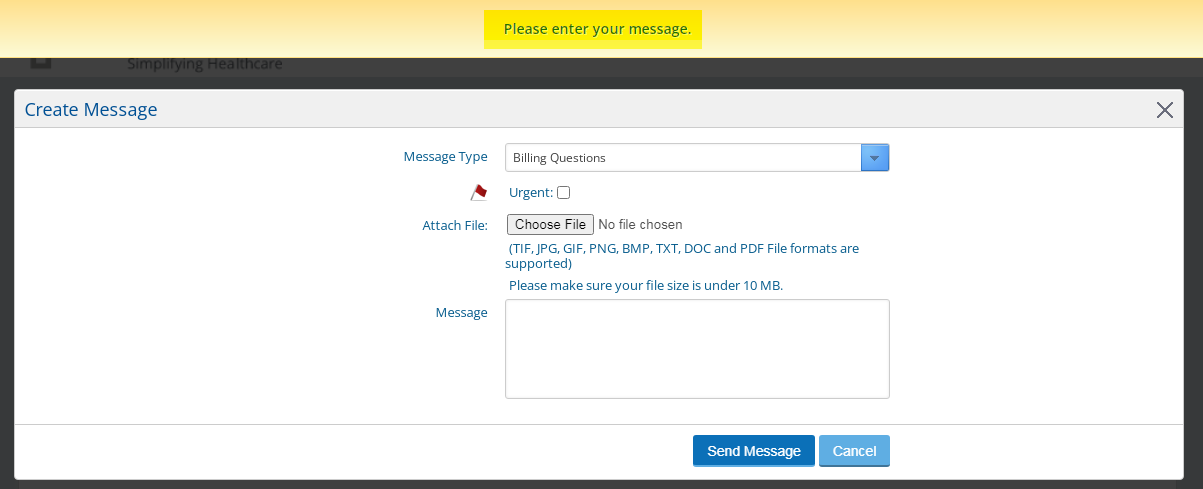Click the Create Message dialog title
The width and height of the screenshot is (1203, 489).
pos(91,110)
